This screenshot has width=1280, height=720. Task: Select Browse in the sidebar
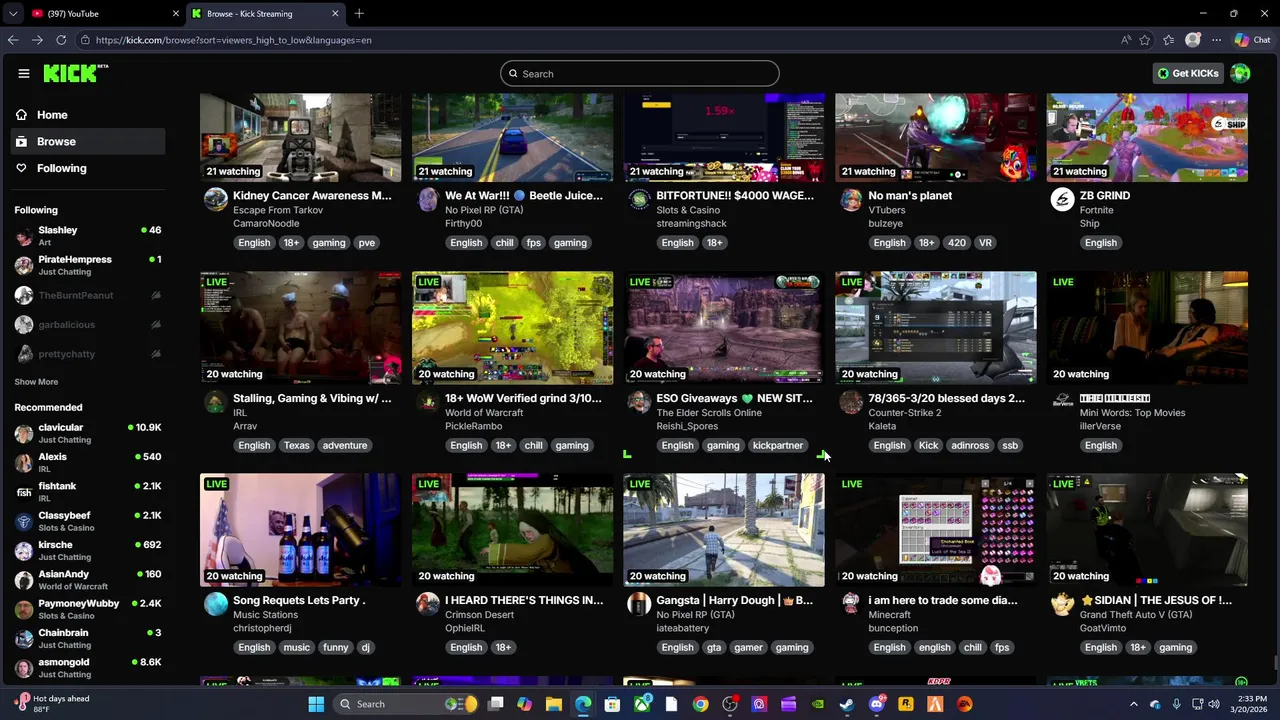pos(87,142)
